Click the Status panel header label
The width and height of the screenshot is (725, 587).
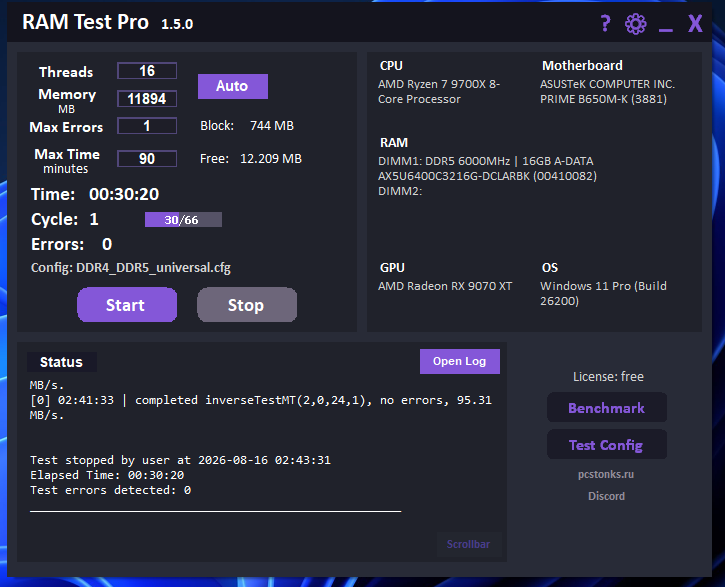pos(61,362)
